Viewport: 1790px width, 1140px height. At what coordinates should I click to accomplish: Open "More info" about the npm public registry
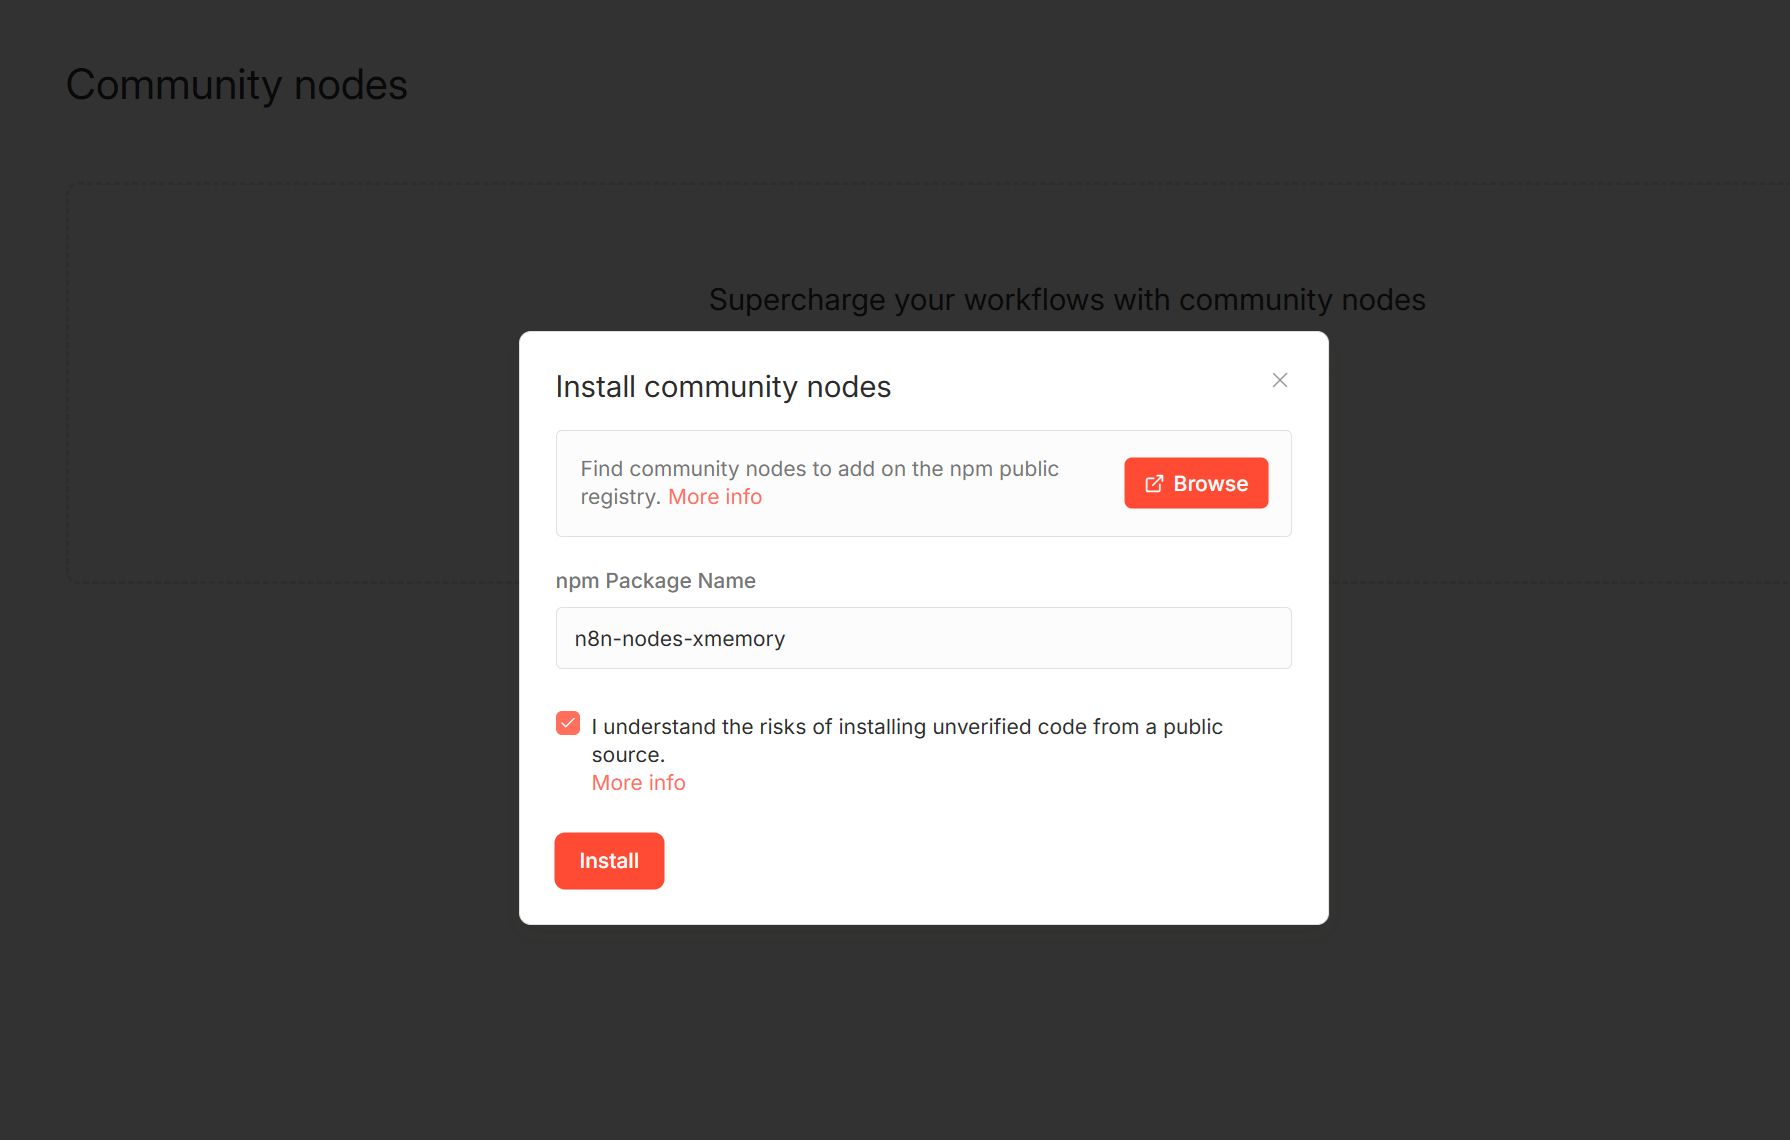click(x=714, y=496)
